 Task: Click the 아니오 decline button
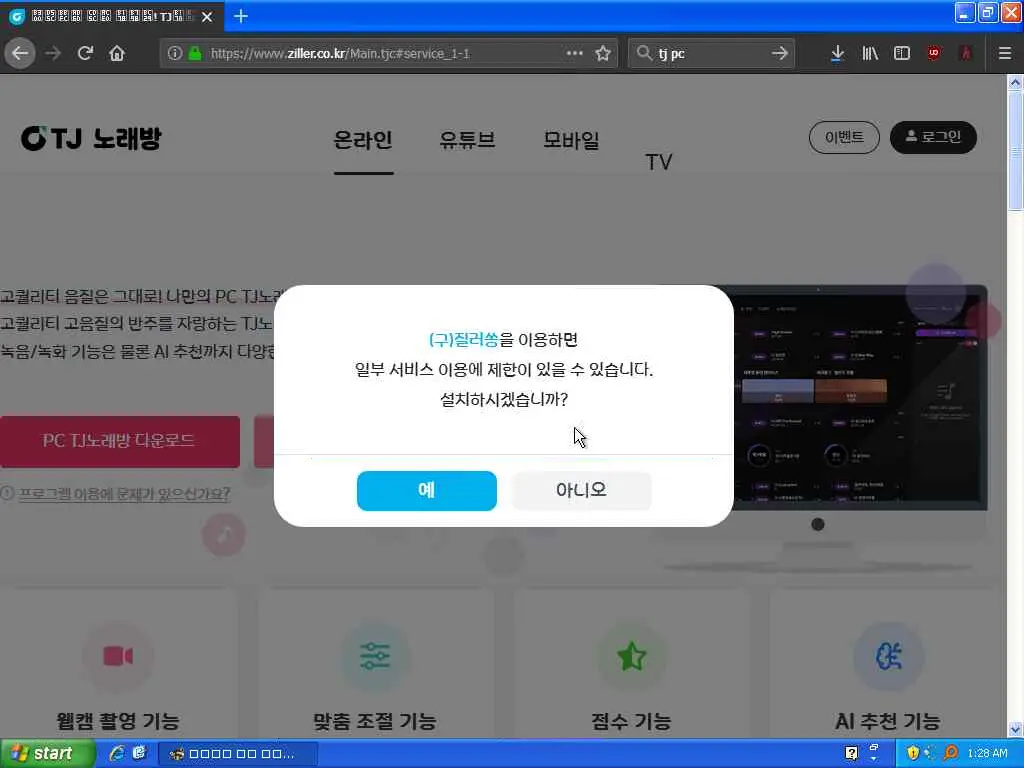[x=581, y=490]
